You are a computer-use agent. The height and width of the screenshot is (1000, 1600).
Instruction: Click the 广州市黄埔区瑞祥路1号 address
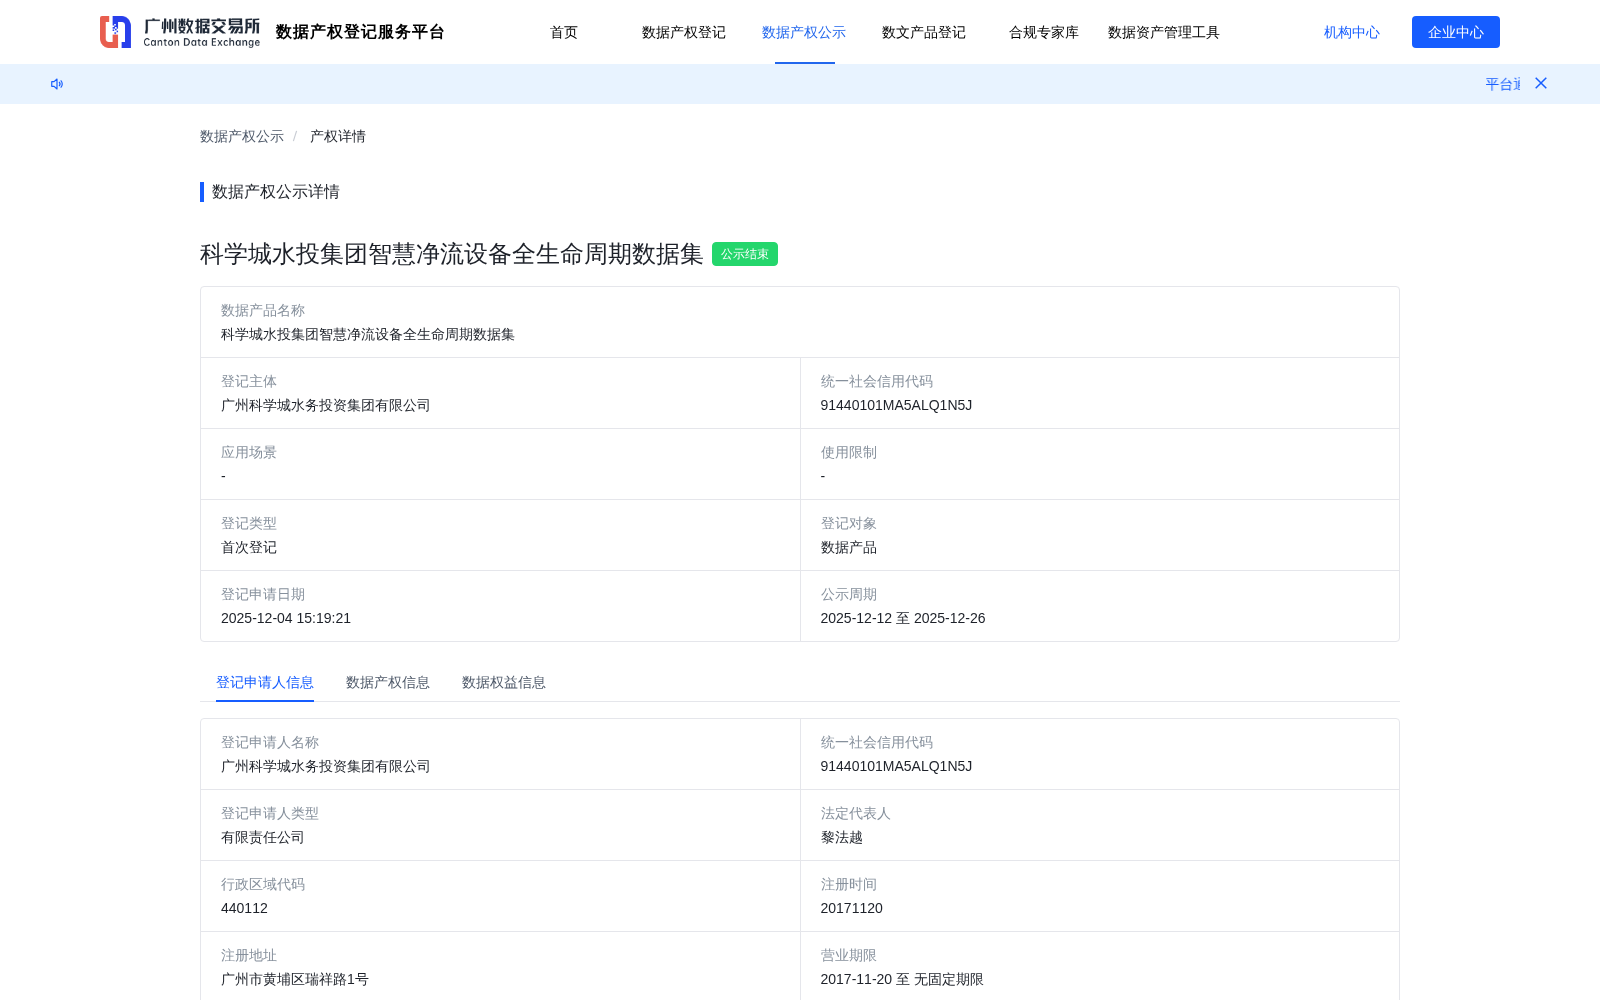[295, 979]
